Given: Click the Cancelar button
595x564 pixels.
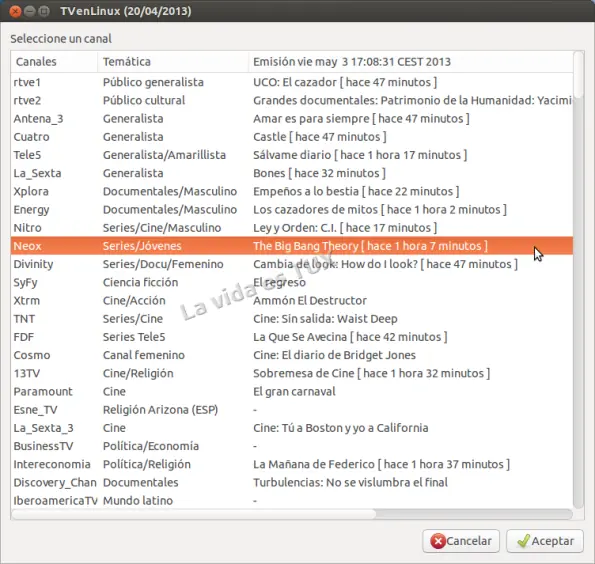Looking at the screenshot, I should (461, 541).
